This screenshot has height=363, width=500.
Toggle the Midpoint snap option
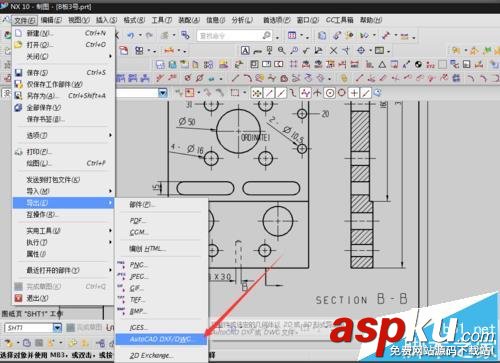click(281, 93)
